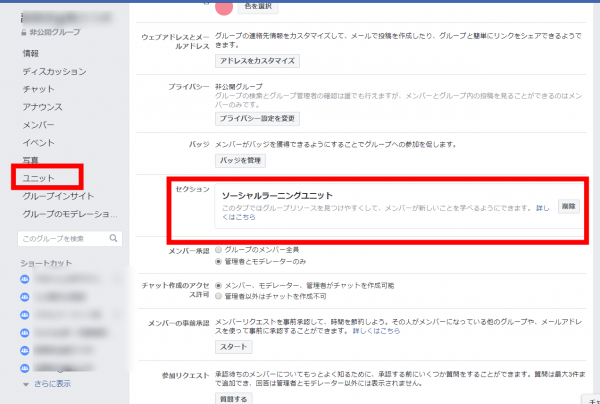This screenshot has height=404, width=600.
Task: Click the sixth shortcut group icon
Action: [24, 368]
